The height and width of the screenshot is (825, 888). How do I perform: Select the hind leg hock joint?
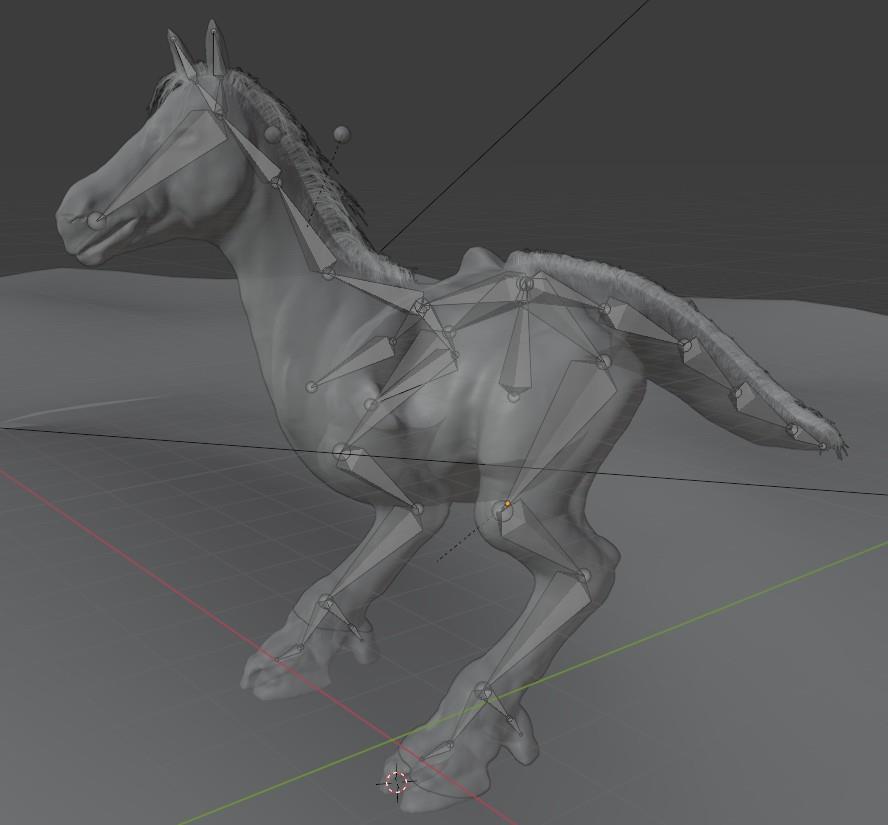[x=584, y=576]
